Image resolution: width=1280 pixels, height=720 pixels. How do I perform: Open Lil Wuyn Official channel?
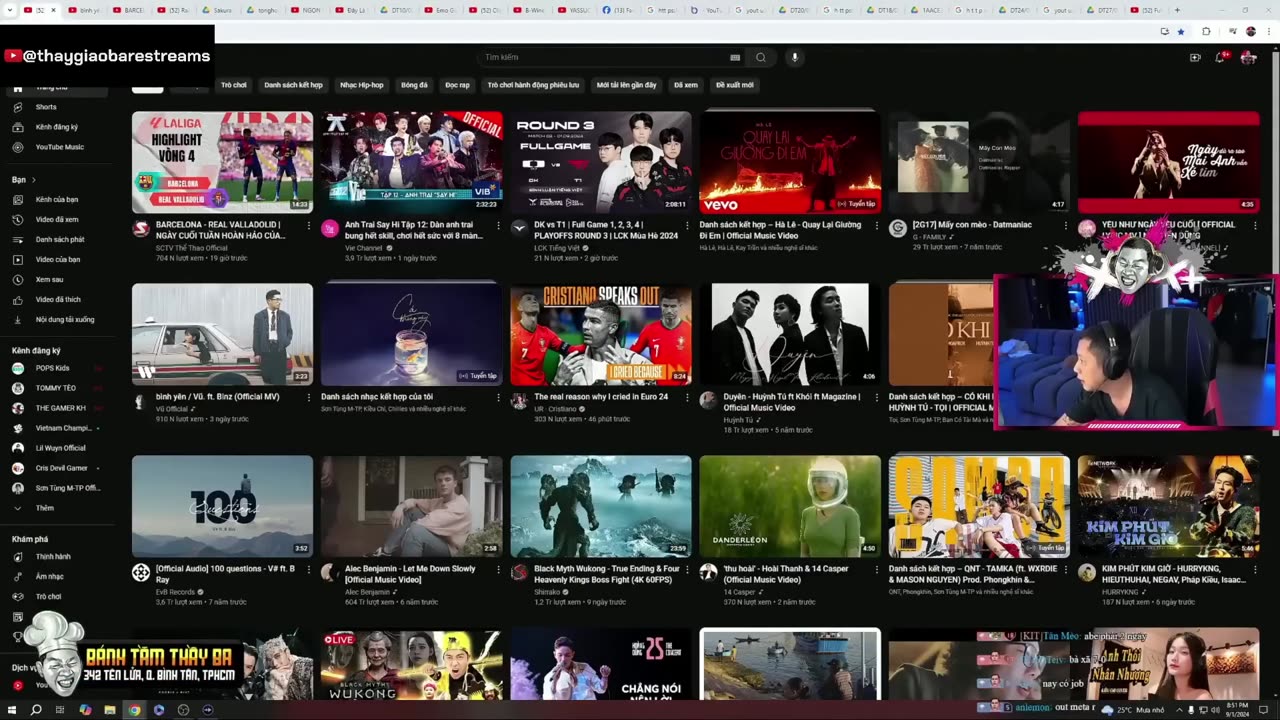tap(60, 448)
